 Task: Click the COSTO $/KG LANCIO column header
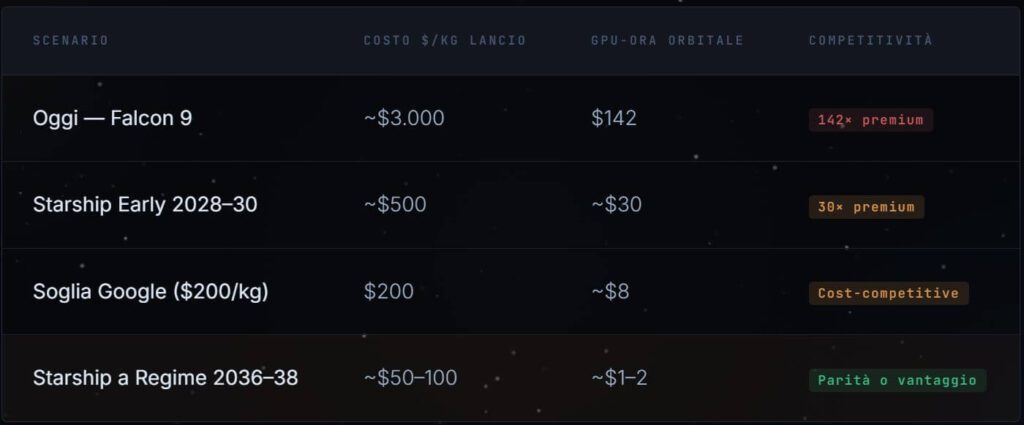444,40
